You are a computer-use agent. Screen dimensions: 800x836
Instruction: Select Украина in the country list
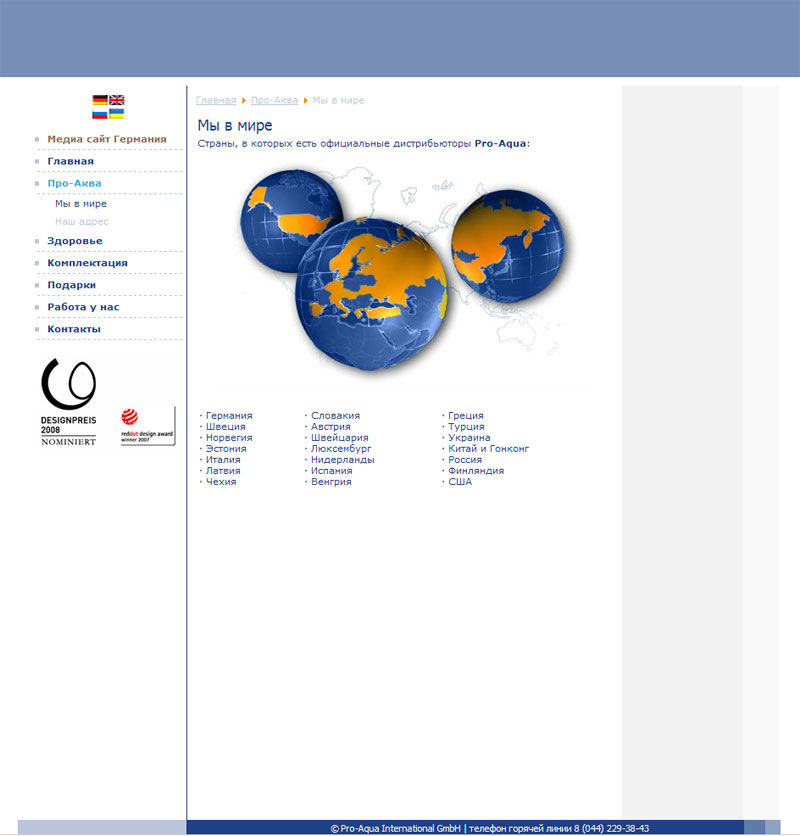(469, 438)
